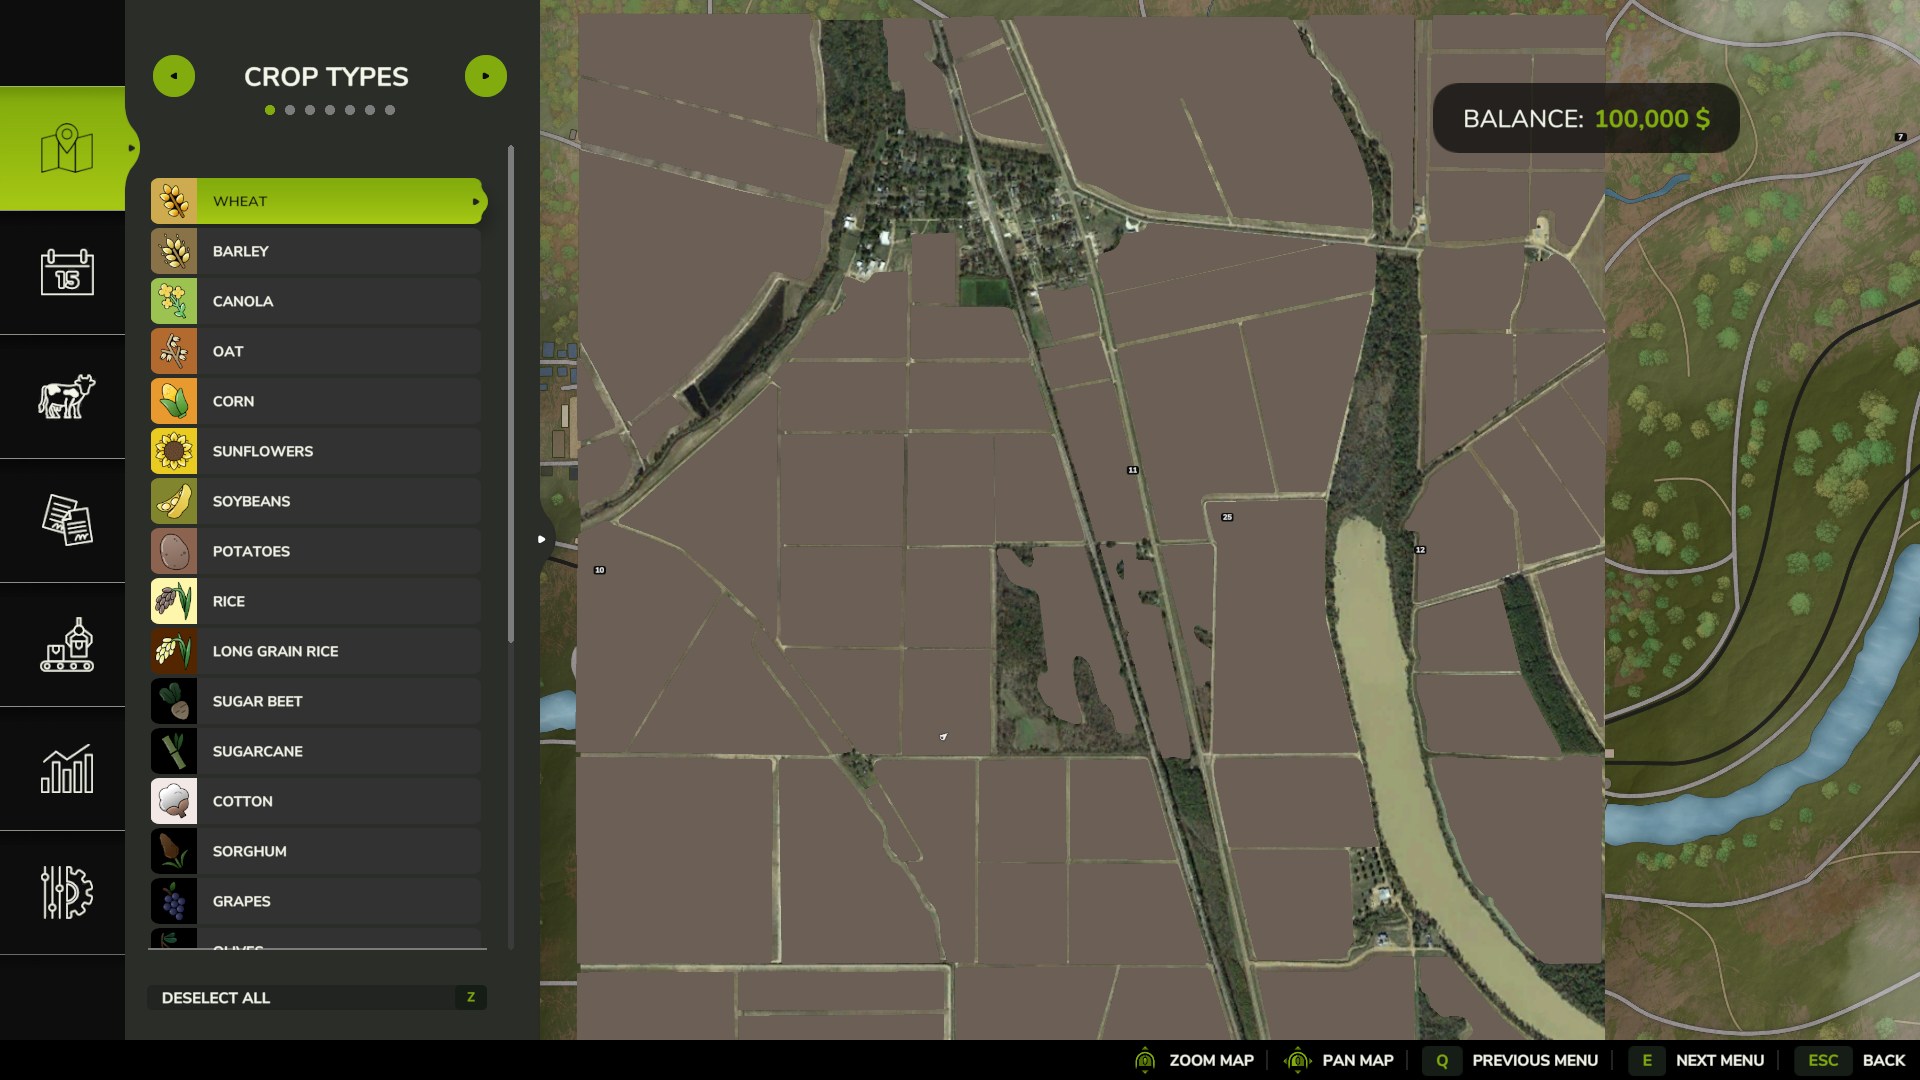Screen dimensions: 1920x1080
Task: Collapse the side panel arrow handle
Action: (541, 539)
